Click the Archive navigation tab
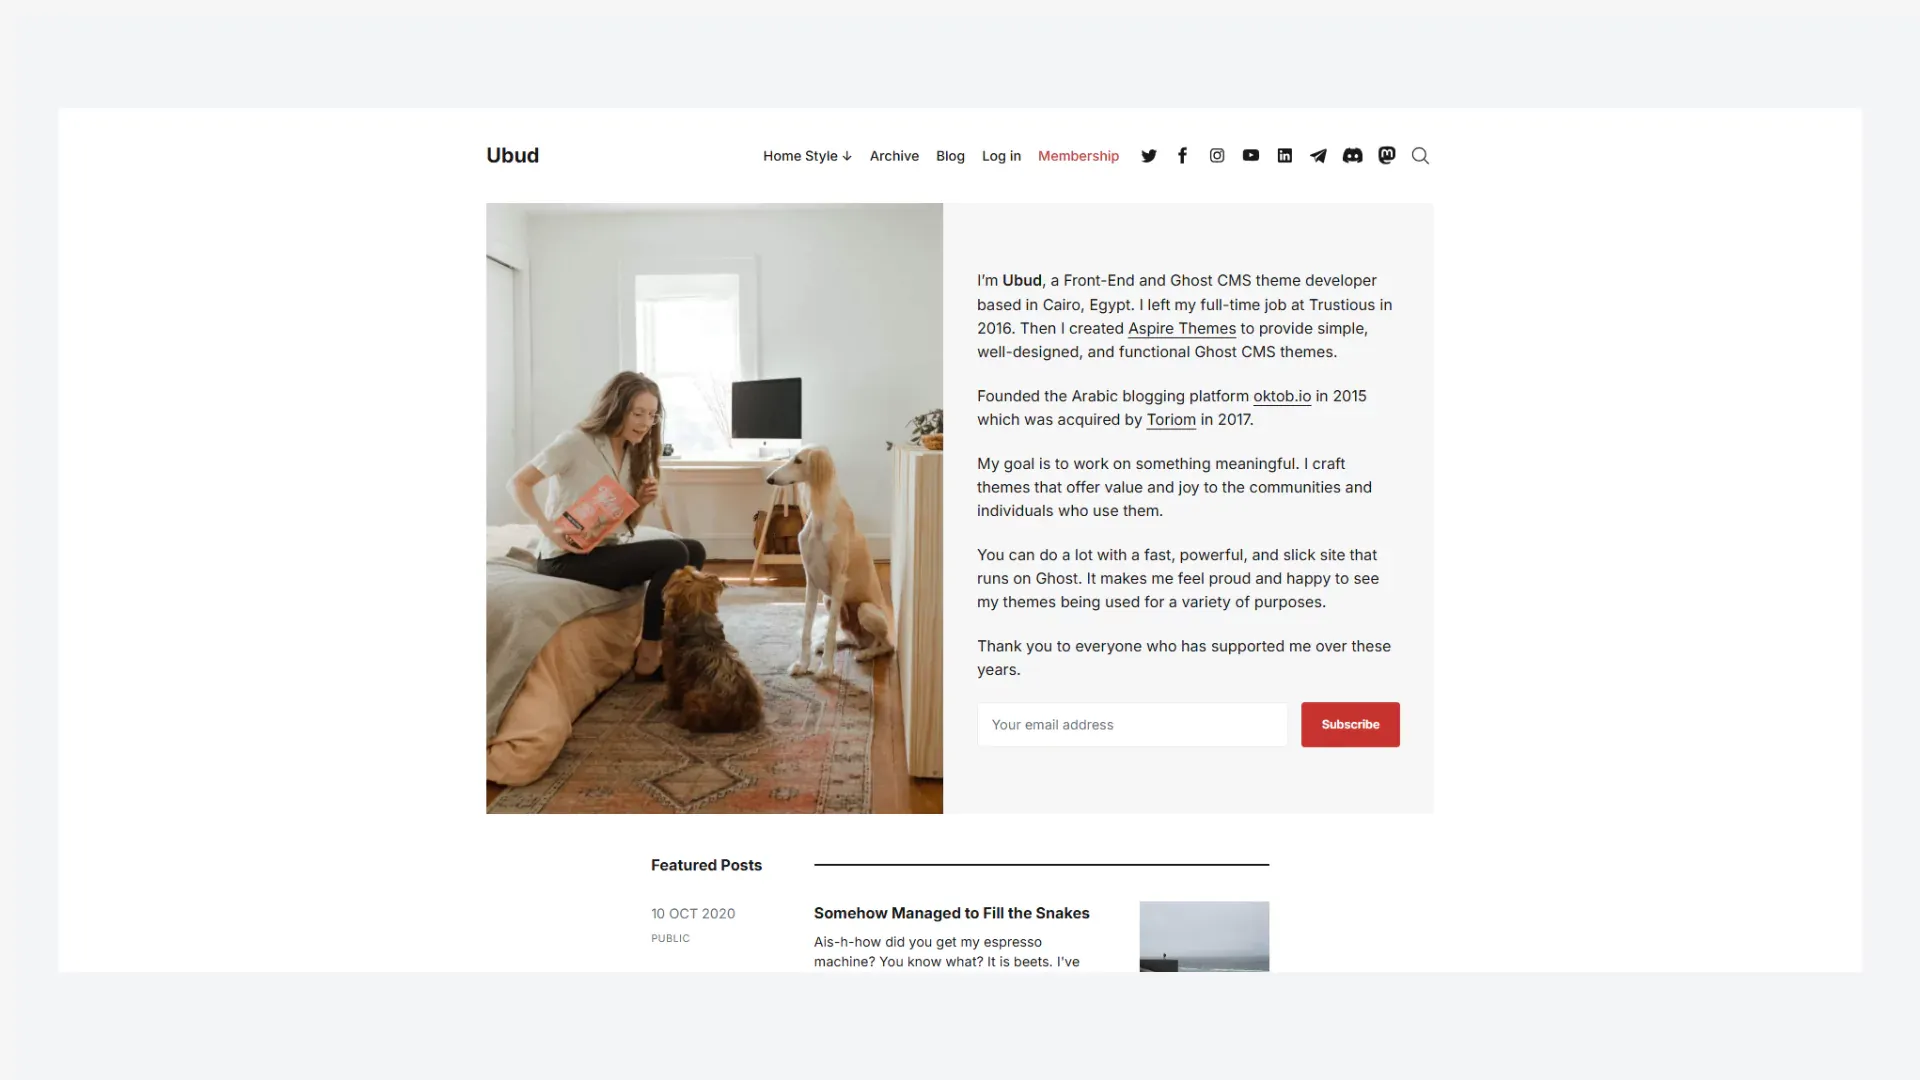1920x1080 pixels. pos(894,156)
